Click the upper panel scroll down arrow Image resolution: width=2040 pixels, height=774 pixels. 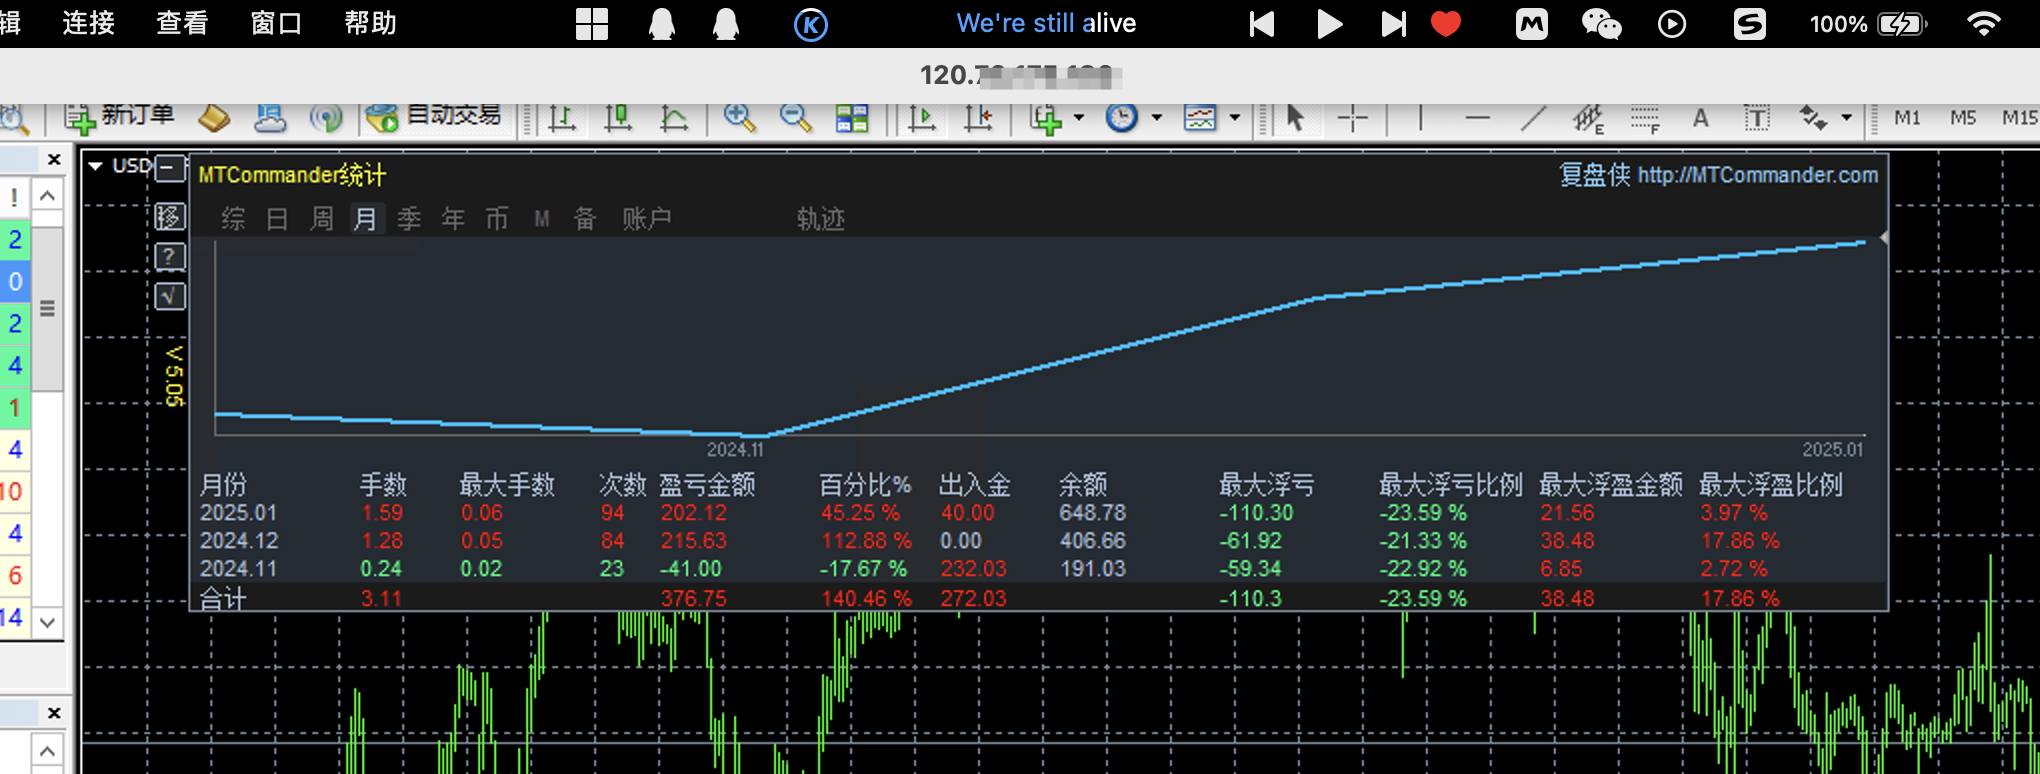pos(47,621)
